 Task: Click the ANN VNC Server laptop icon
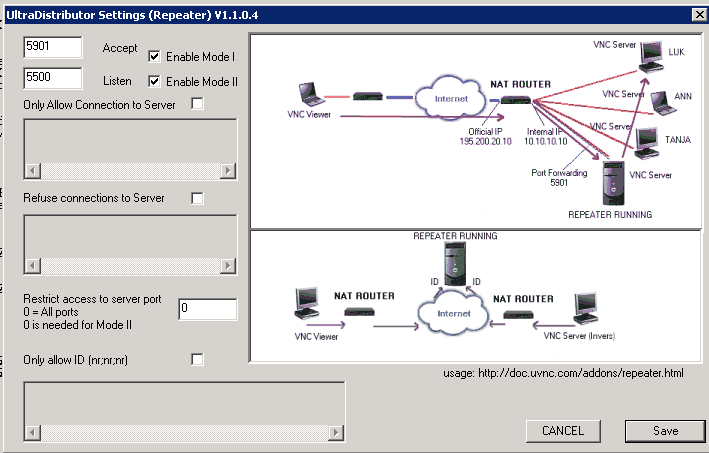659,102
